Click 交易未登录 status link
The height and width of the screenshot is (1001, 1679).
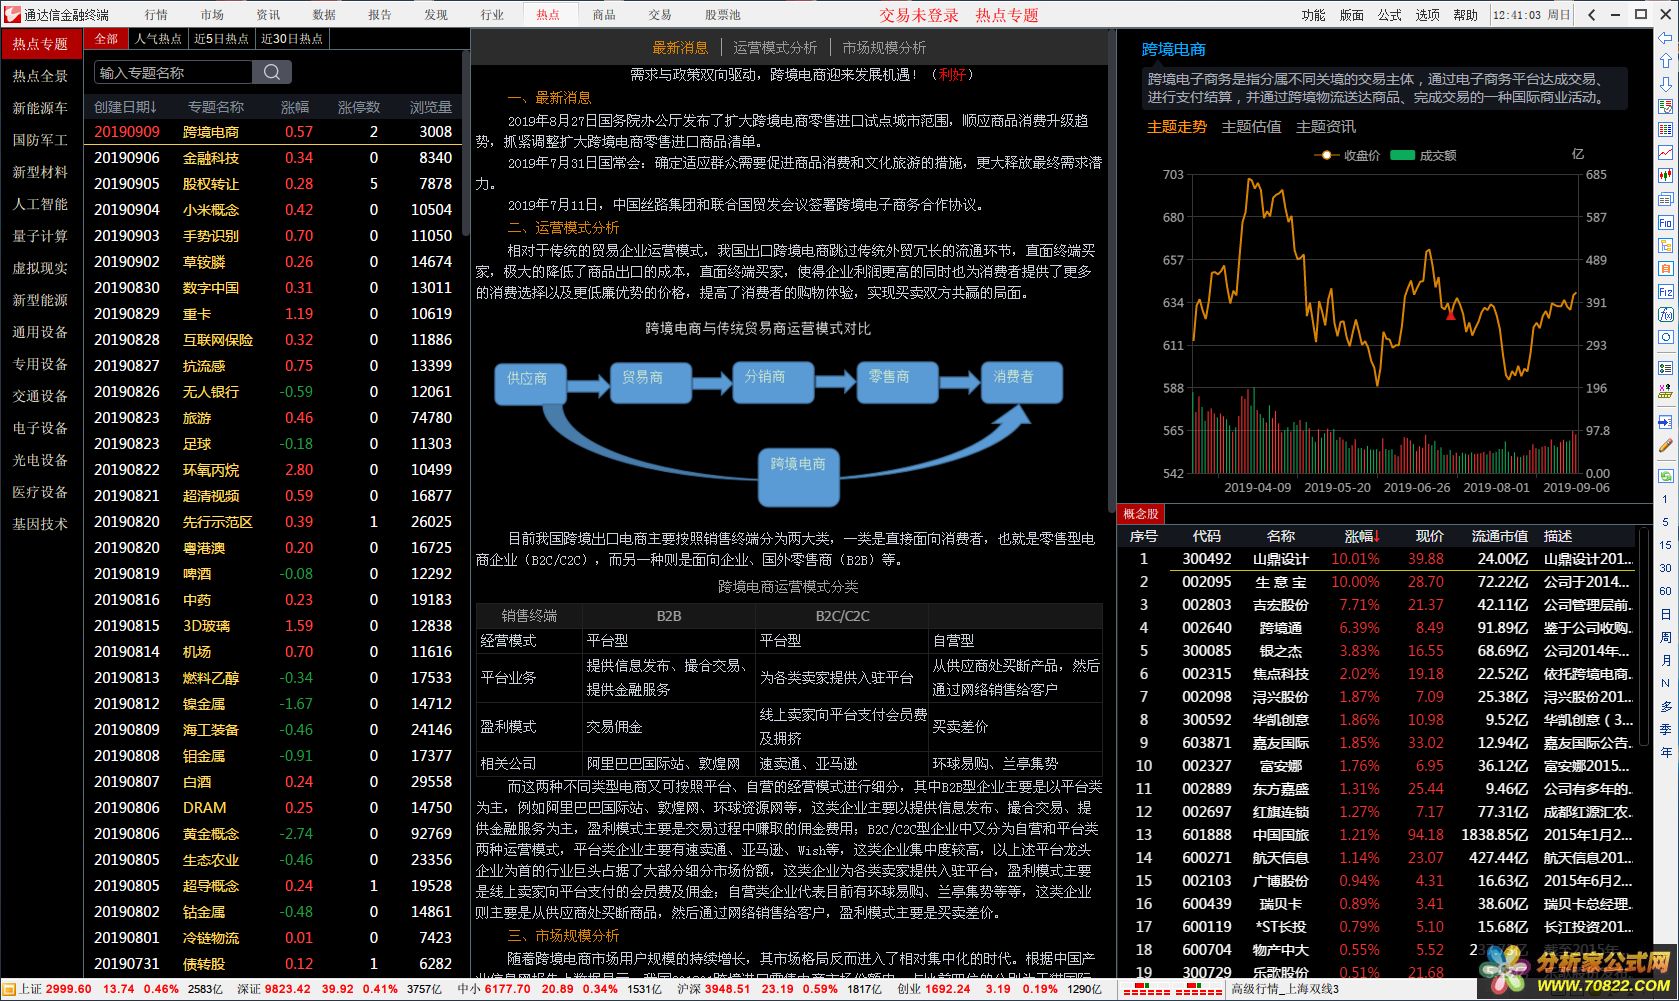(x=919, y=15)
